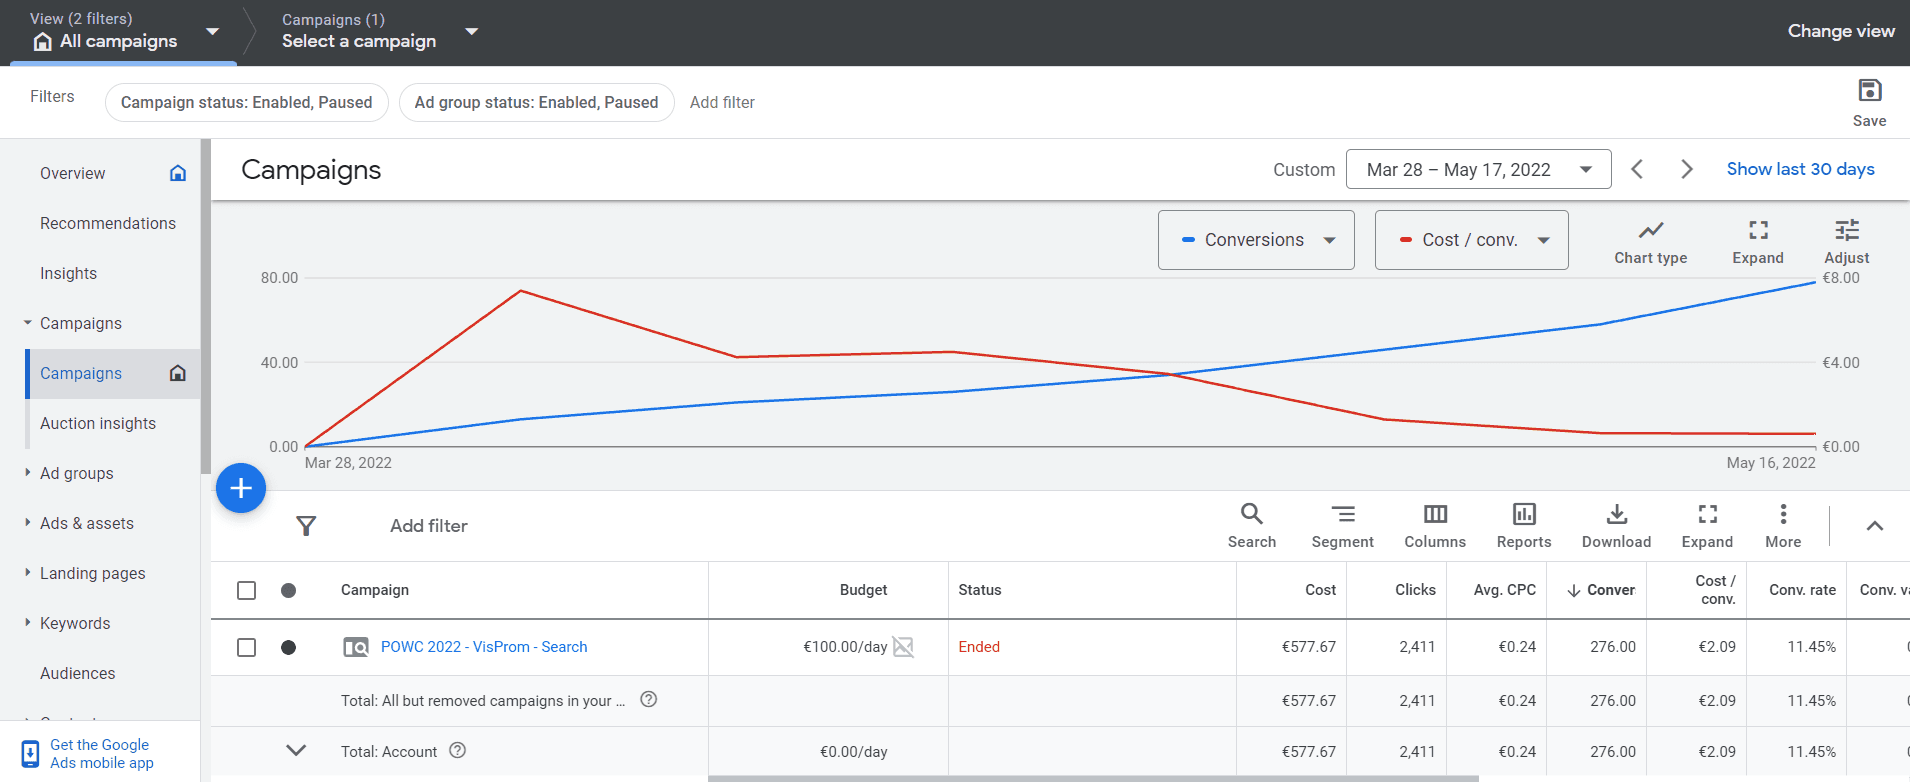Open table Search tool
The width and height of the screenshot is (1910, 782).
pyautogui.click(x=1252, y=526)
